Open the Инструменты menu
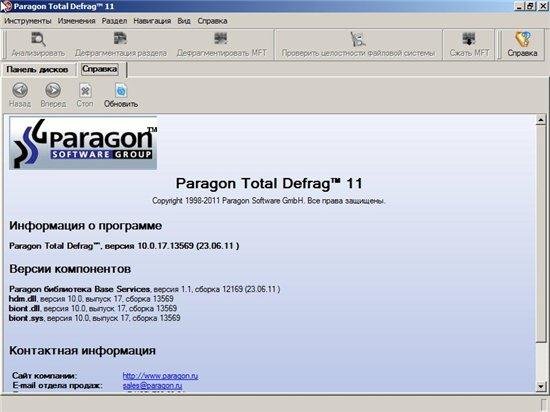The image size is (550, 412). (x=28, y=21)
